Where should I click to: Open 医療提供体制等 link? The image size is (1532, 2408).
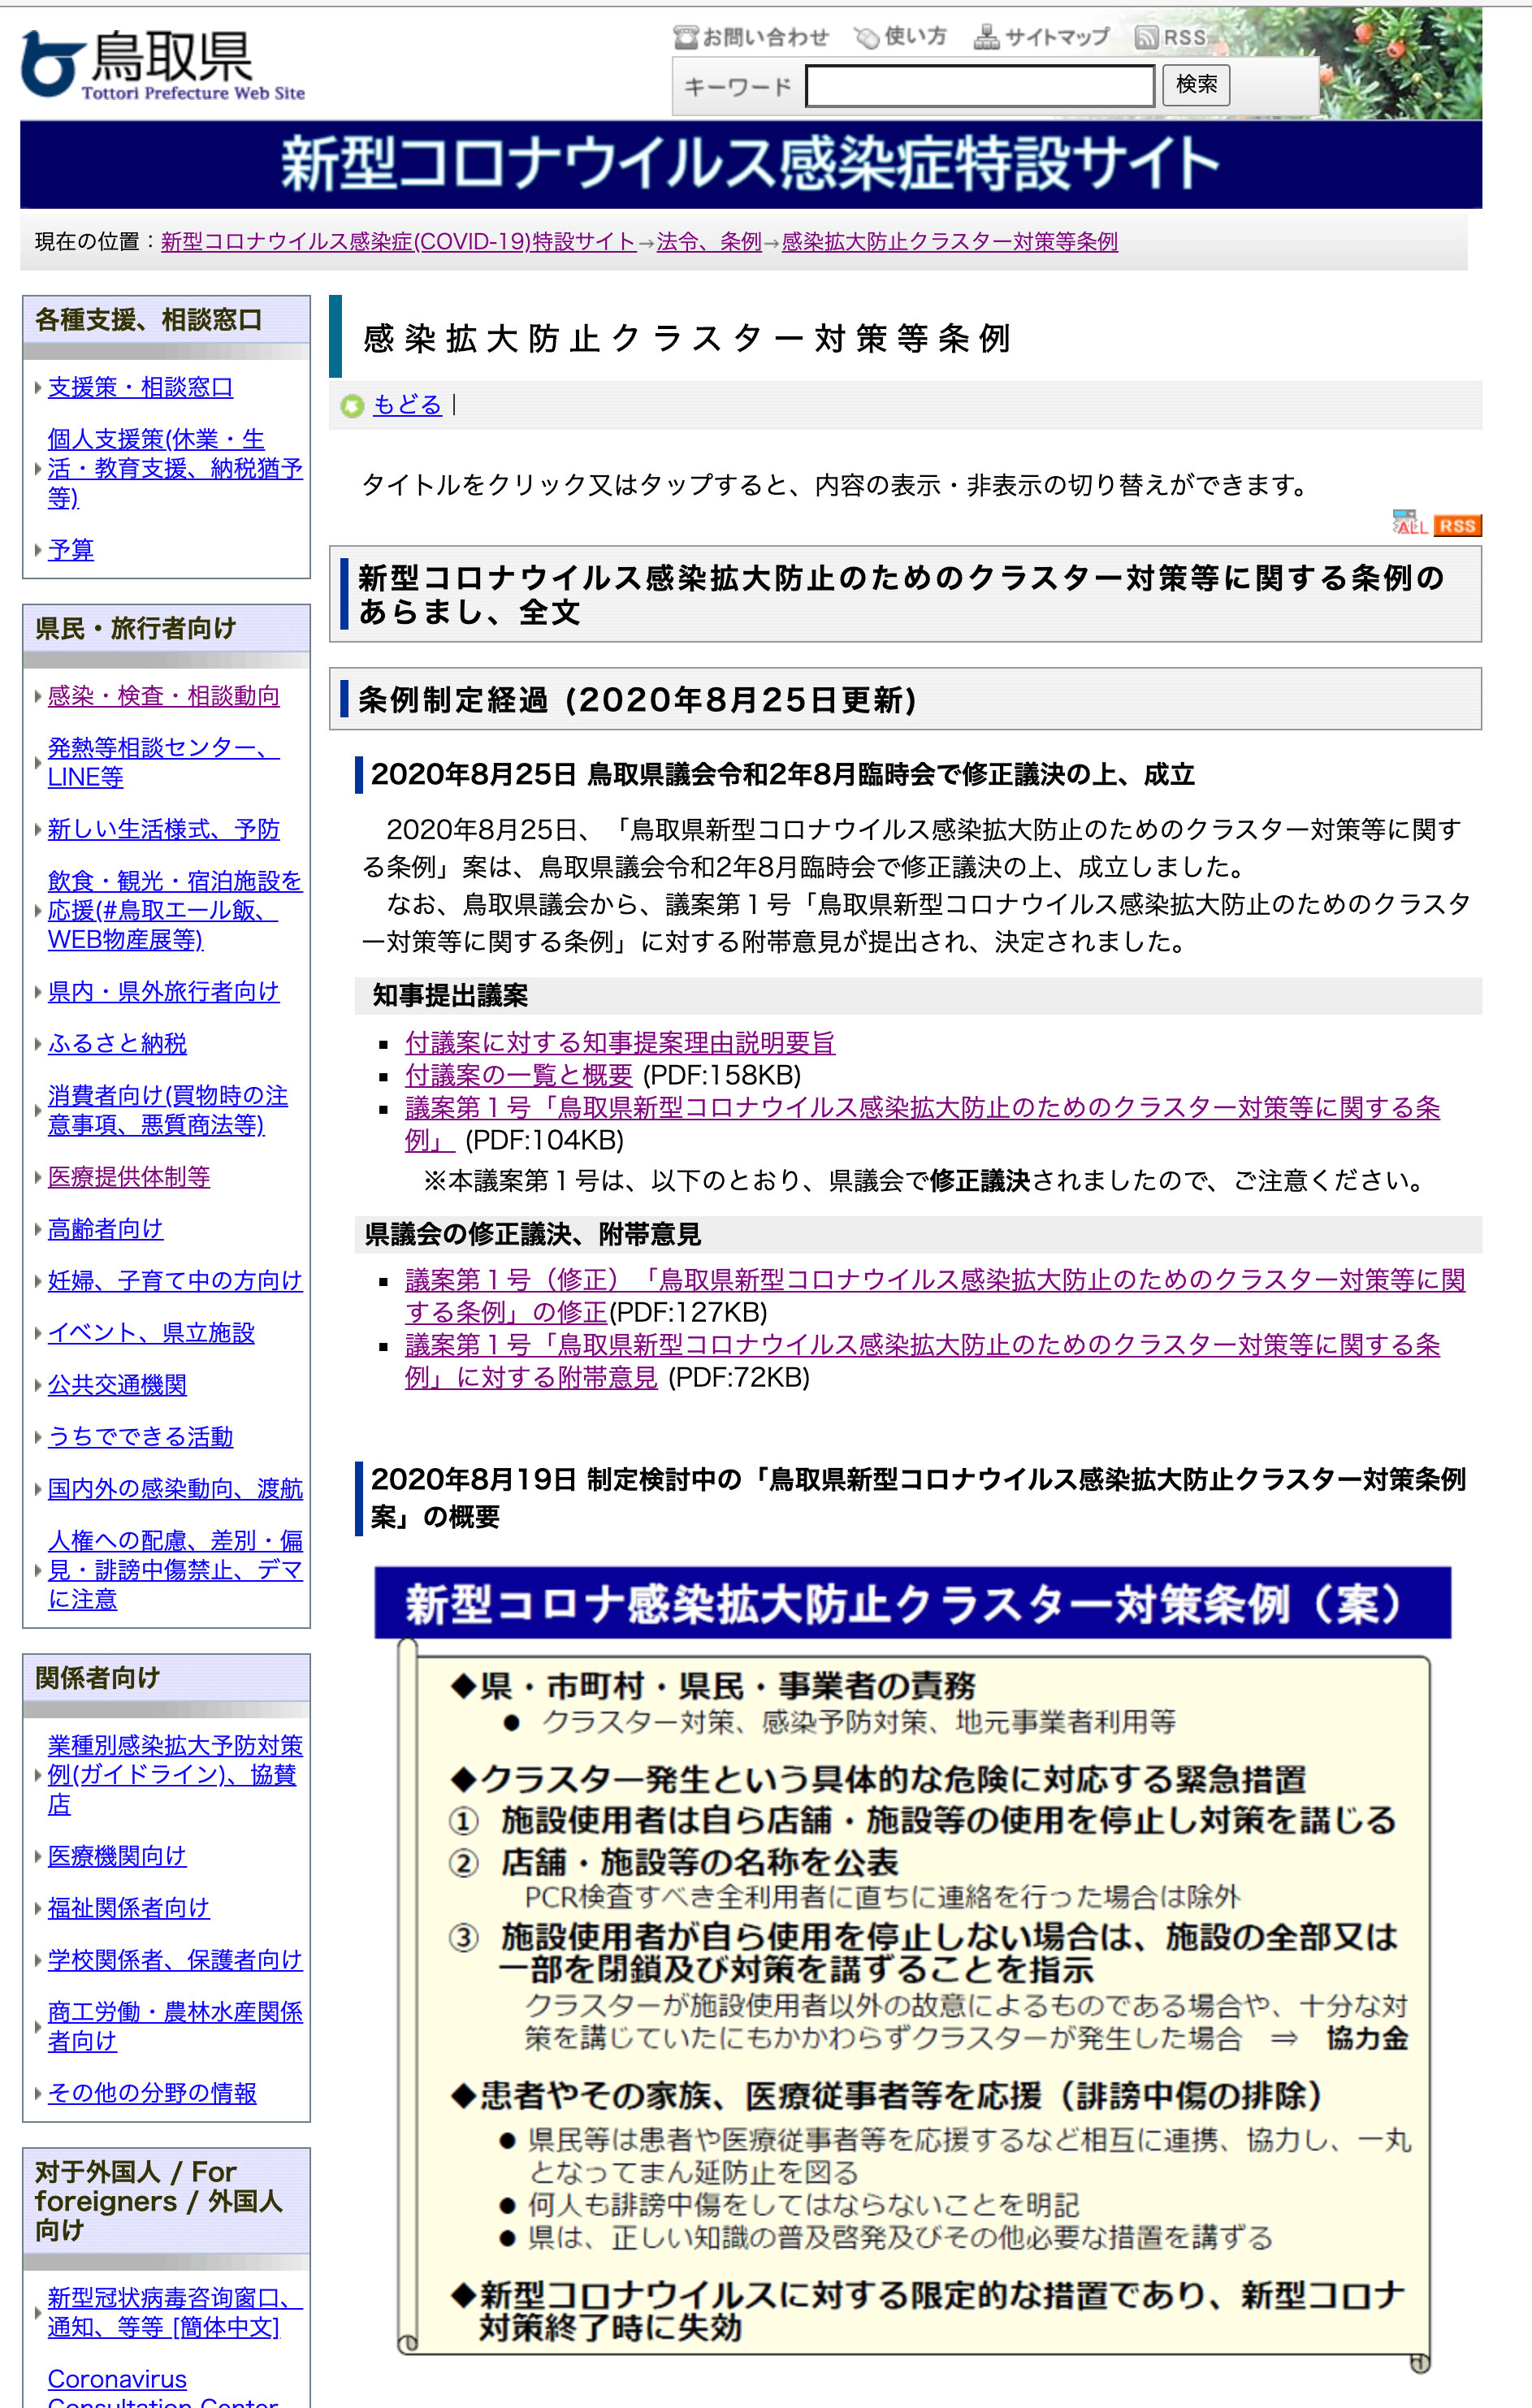pyautogui.click(x=129, y=1177)
